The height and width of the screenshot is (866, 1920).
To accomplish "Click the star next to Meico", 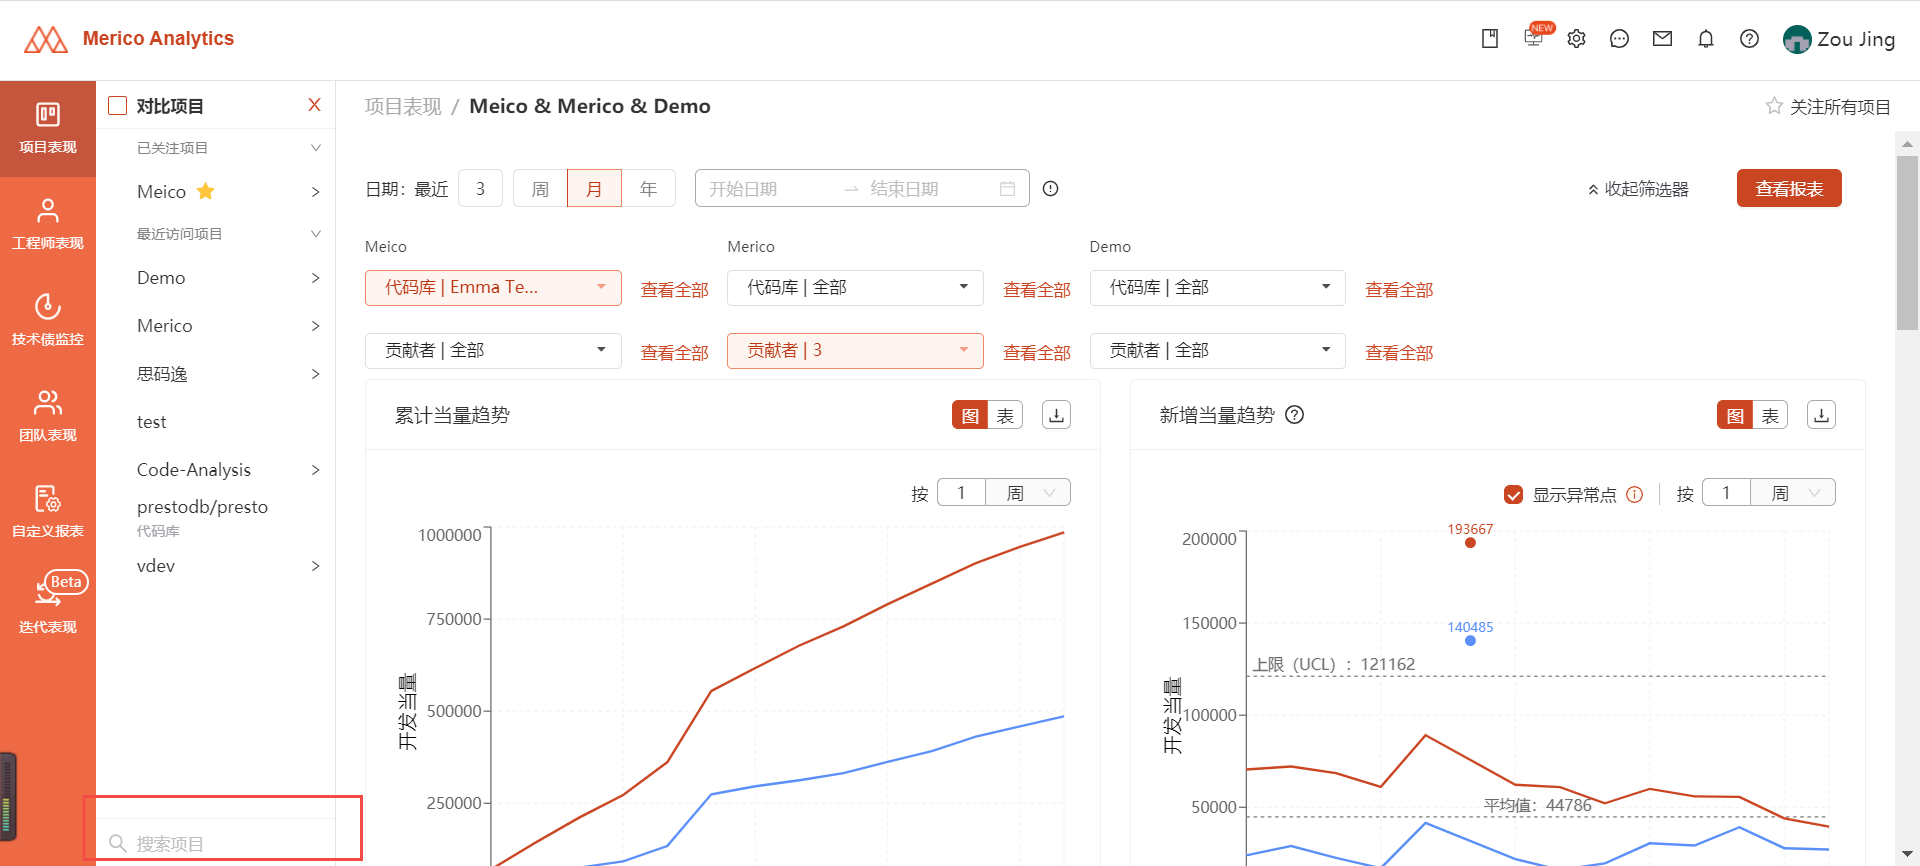I will pyautogui.click(x=206, y=191).
